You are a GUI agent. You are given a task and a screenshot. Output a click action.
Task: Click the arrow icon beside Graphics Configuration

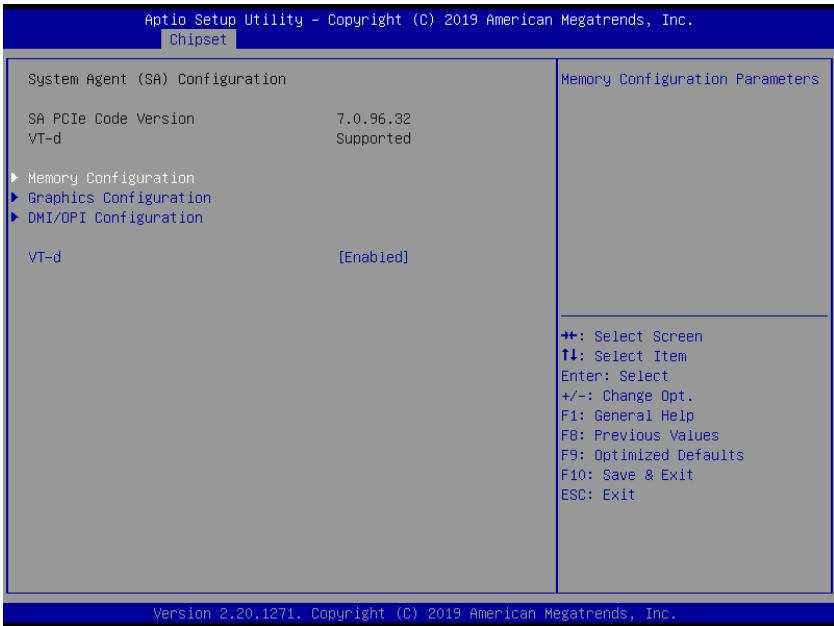point(15,198)
